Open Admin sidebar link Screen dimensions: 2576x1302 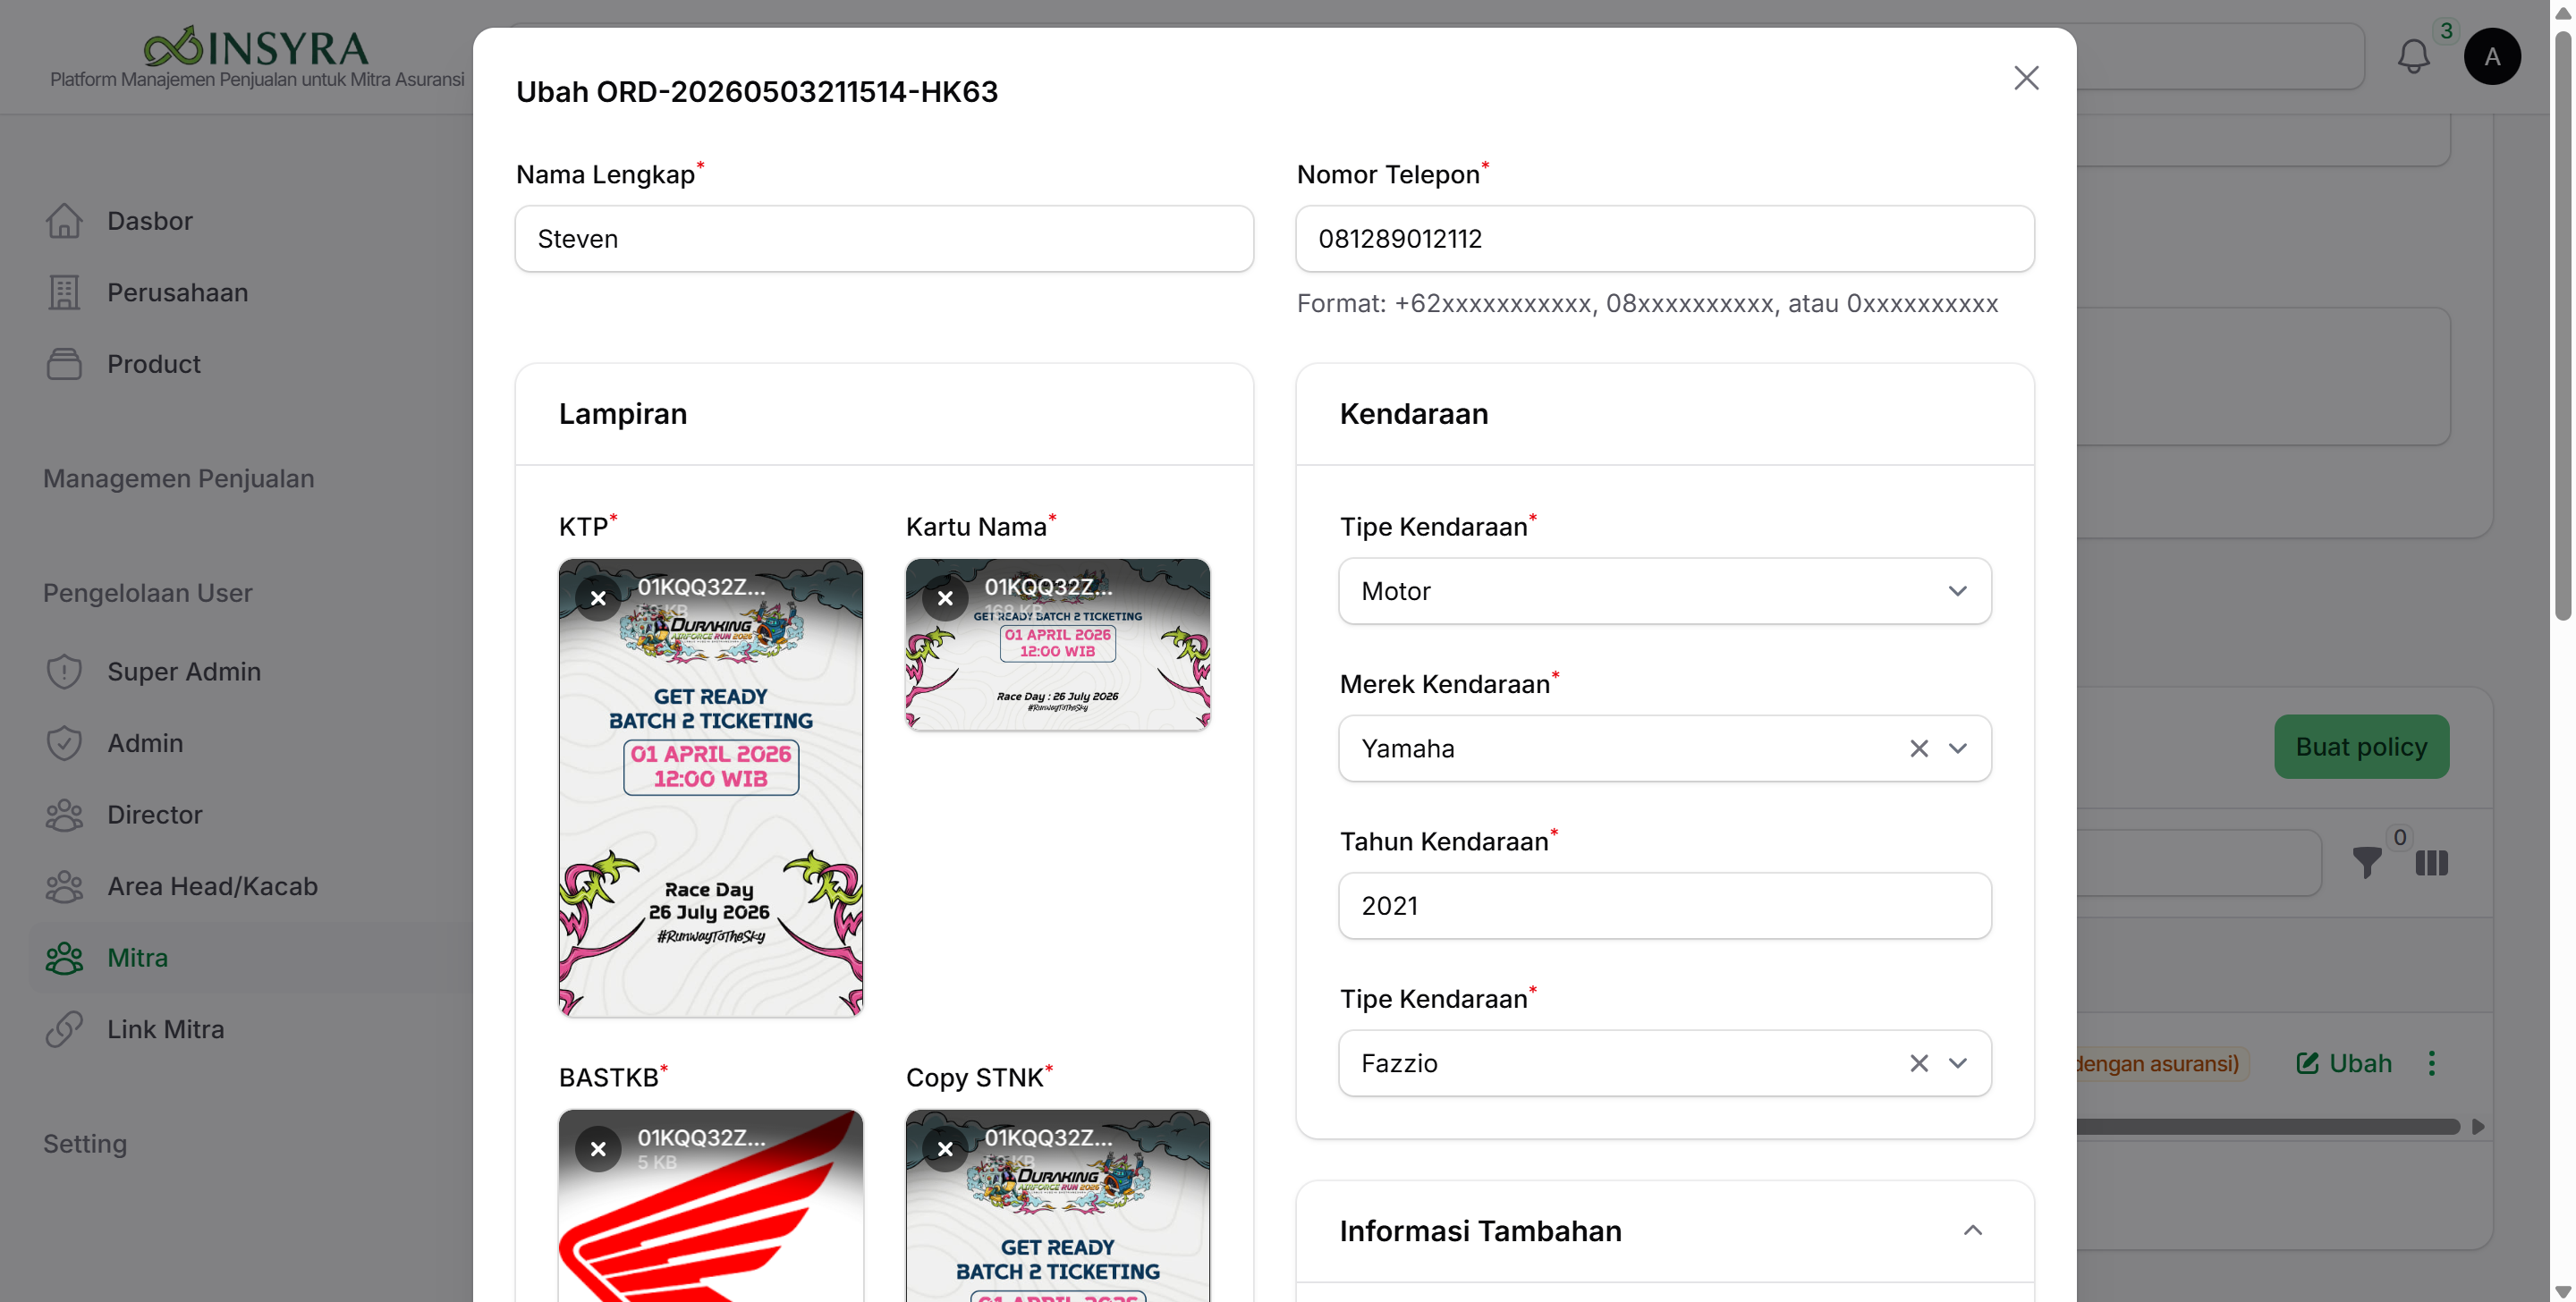[x=145, y=743]
